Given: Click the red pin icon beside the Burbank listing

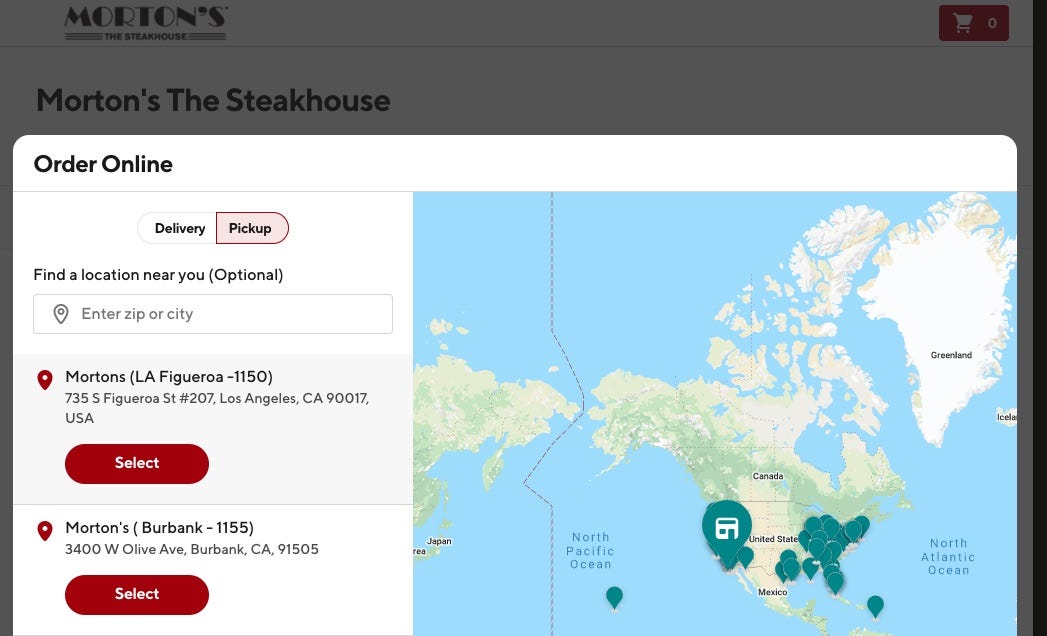Looking at the screenshot, I should coord(45,531).
